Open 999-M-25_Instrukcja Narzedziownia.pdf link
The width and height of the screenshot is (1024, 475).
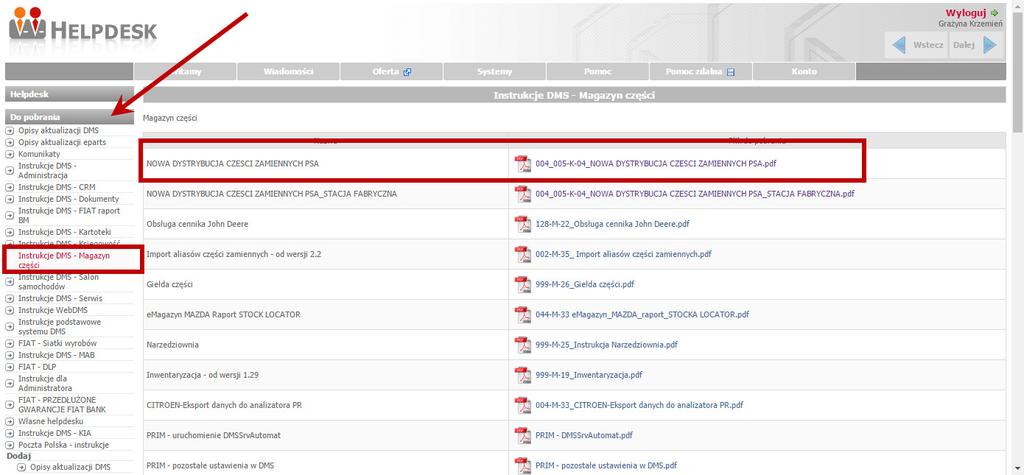coord(607,344)
